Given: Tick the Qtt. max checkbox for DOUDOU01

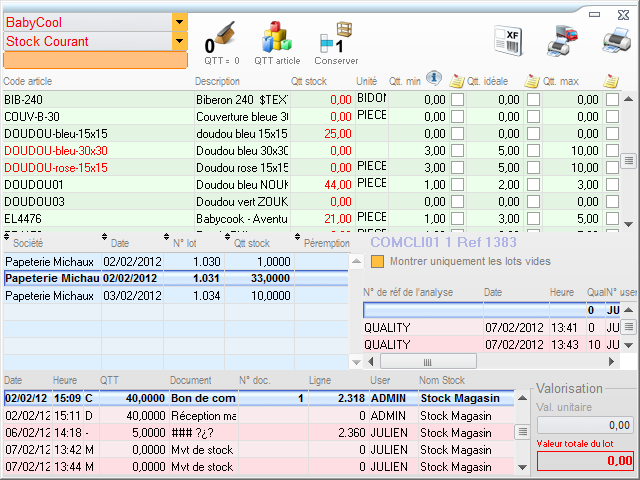Looking at the screenshot, I should click(611, 184).
